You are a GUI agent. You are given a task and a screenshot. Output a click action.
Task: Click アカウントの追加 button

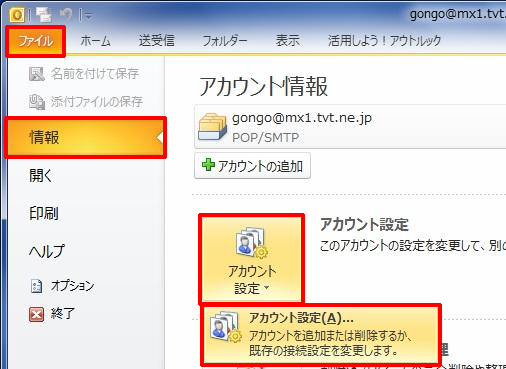252,166
